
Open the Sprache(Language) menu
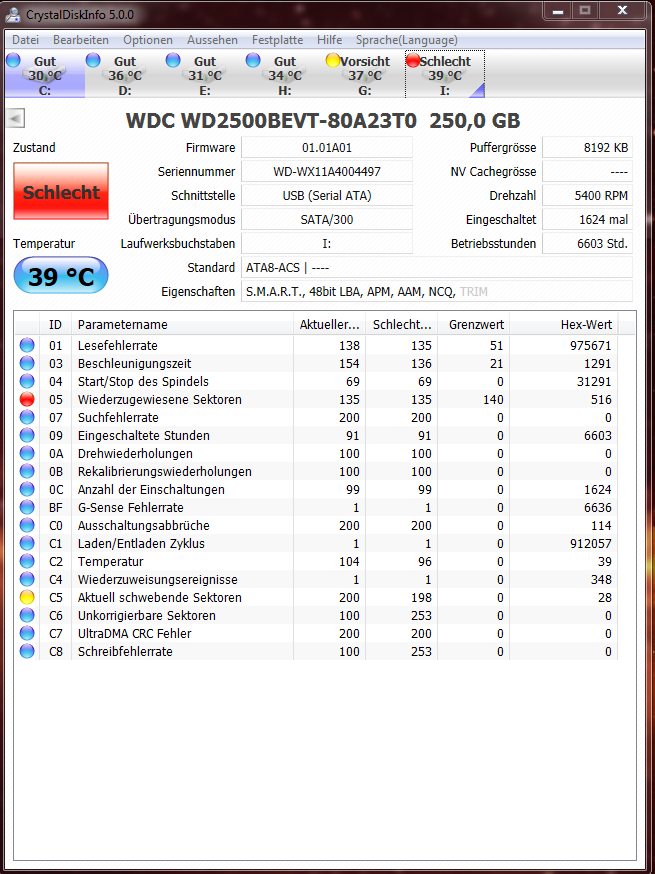click(407, 40)
